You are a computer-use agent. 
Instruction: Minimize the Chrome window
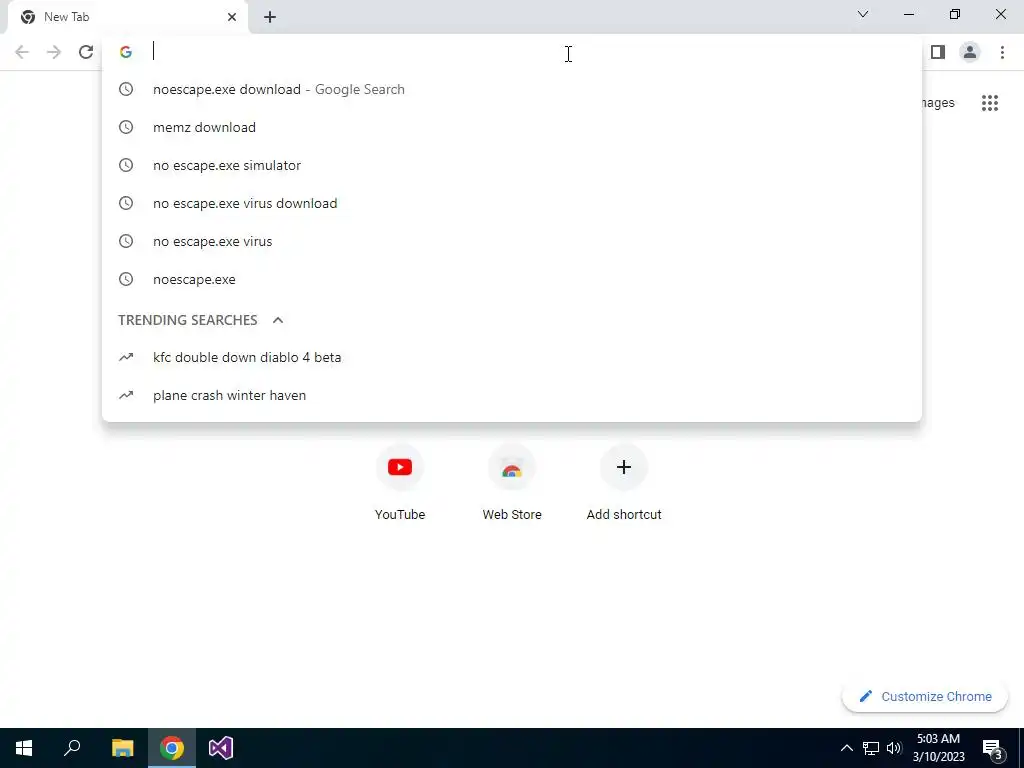909,14
